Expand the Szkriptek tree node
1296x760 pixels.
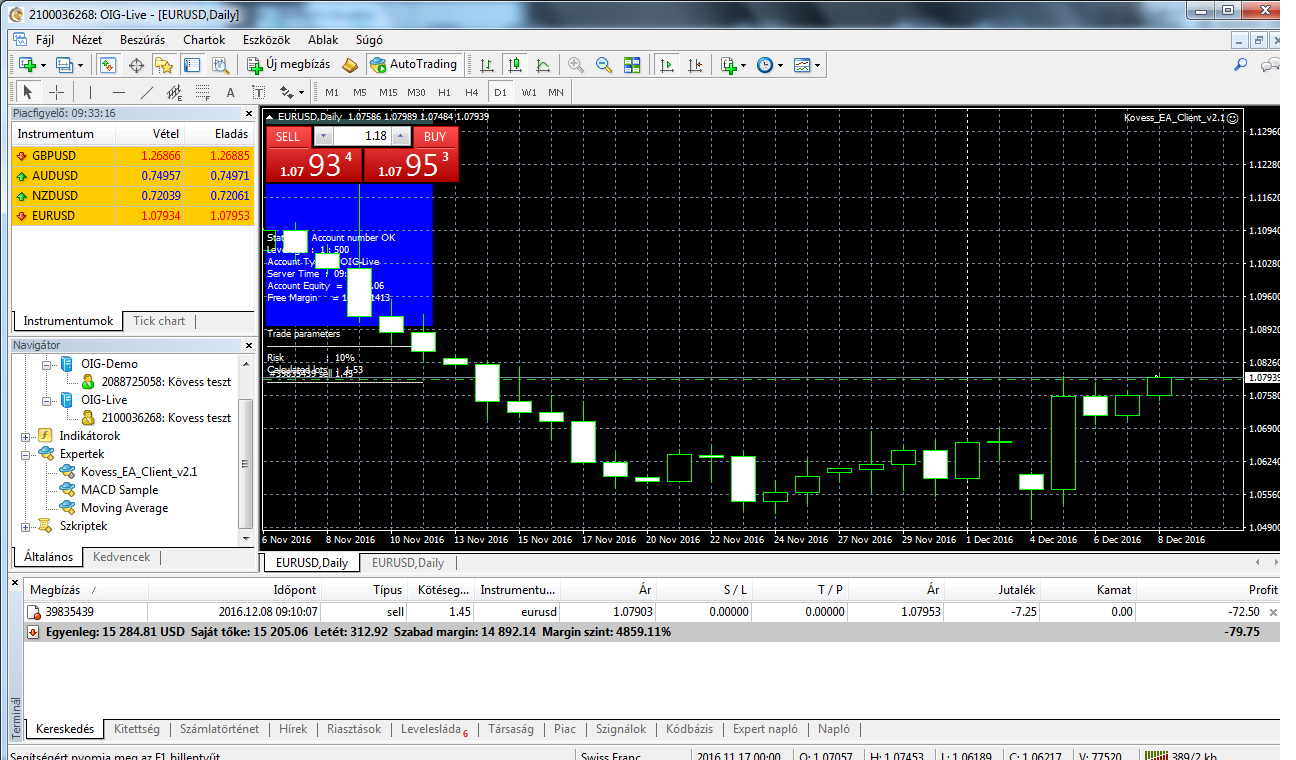tap(26, 526)
